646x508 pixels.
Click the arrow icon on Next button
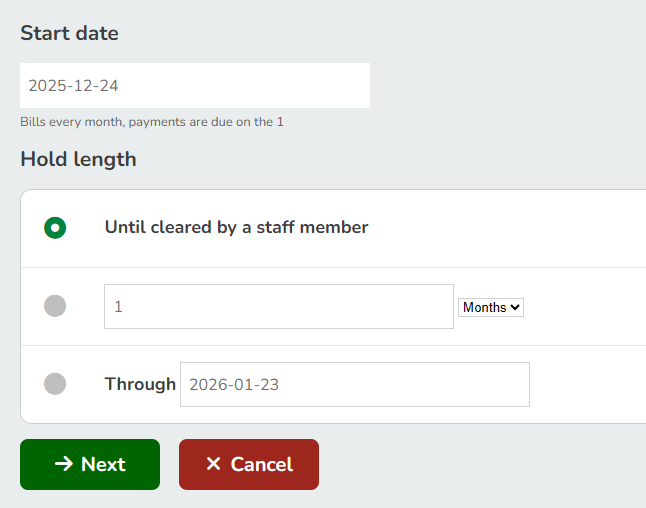click(63, 464)
